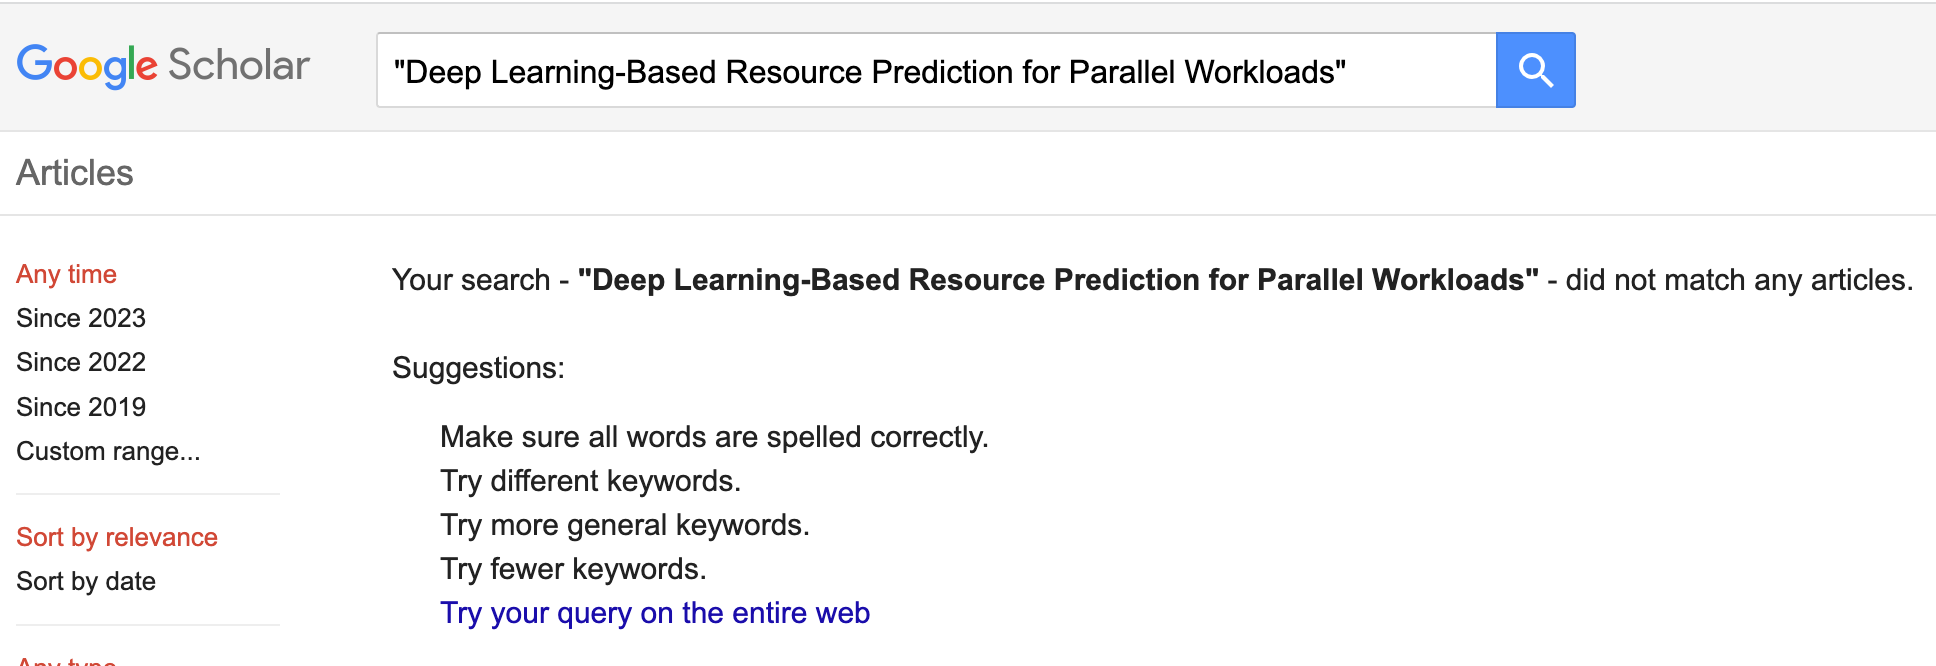The width and height of the screenshot is (1936, 666).
Task: Limit results to Since 2019
Action: [x=81, y=407]
